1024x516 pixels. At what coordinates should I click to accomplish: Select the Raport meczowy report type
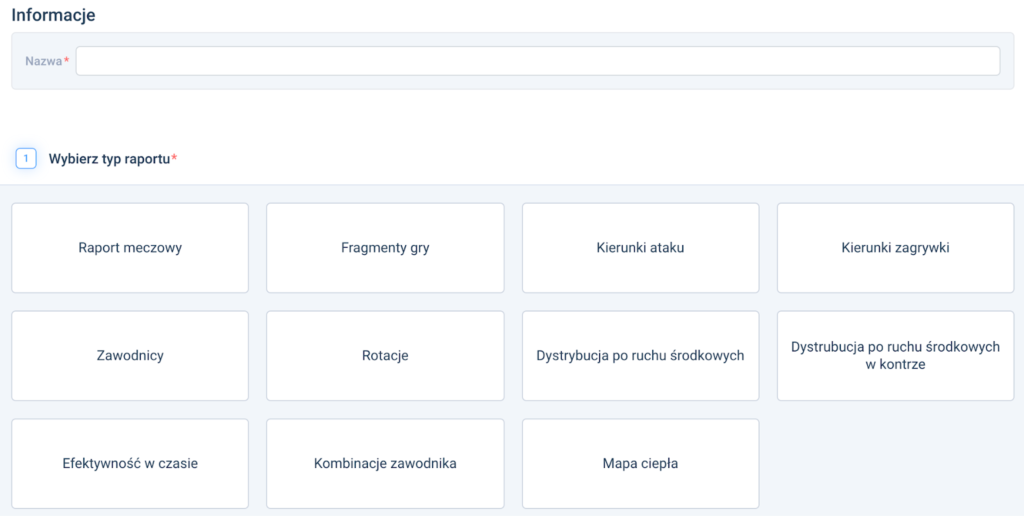click(130, 248)
